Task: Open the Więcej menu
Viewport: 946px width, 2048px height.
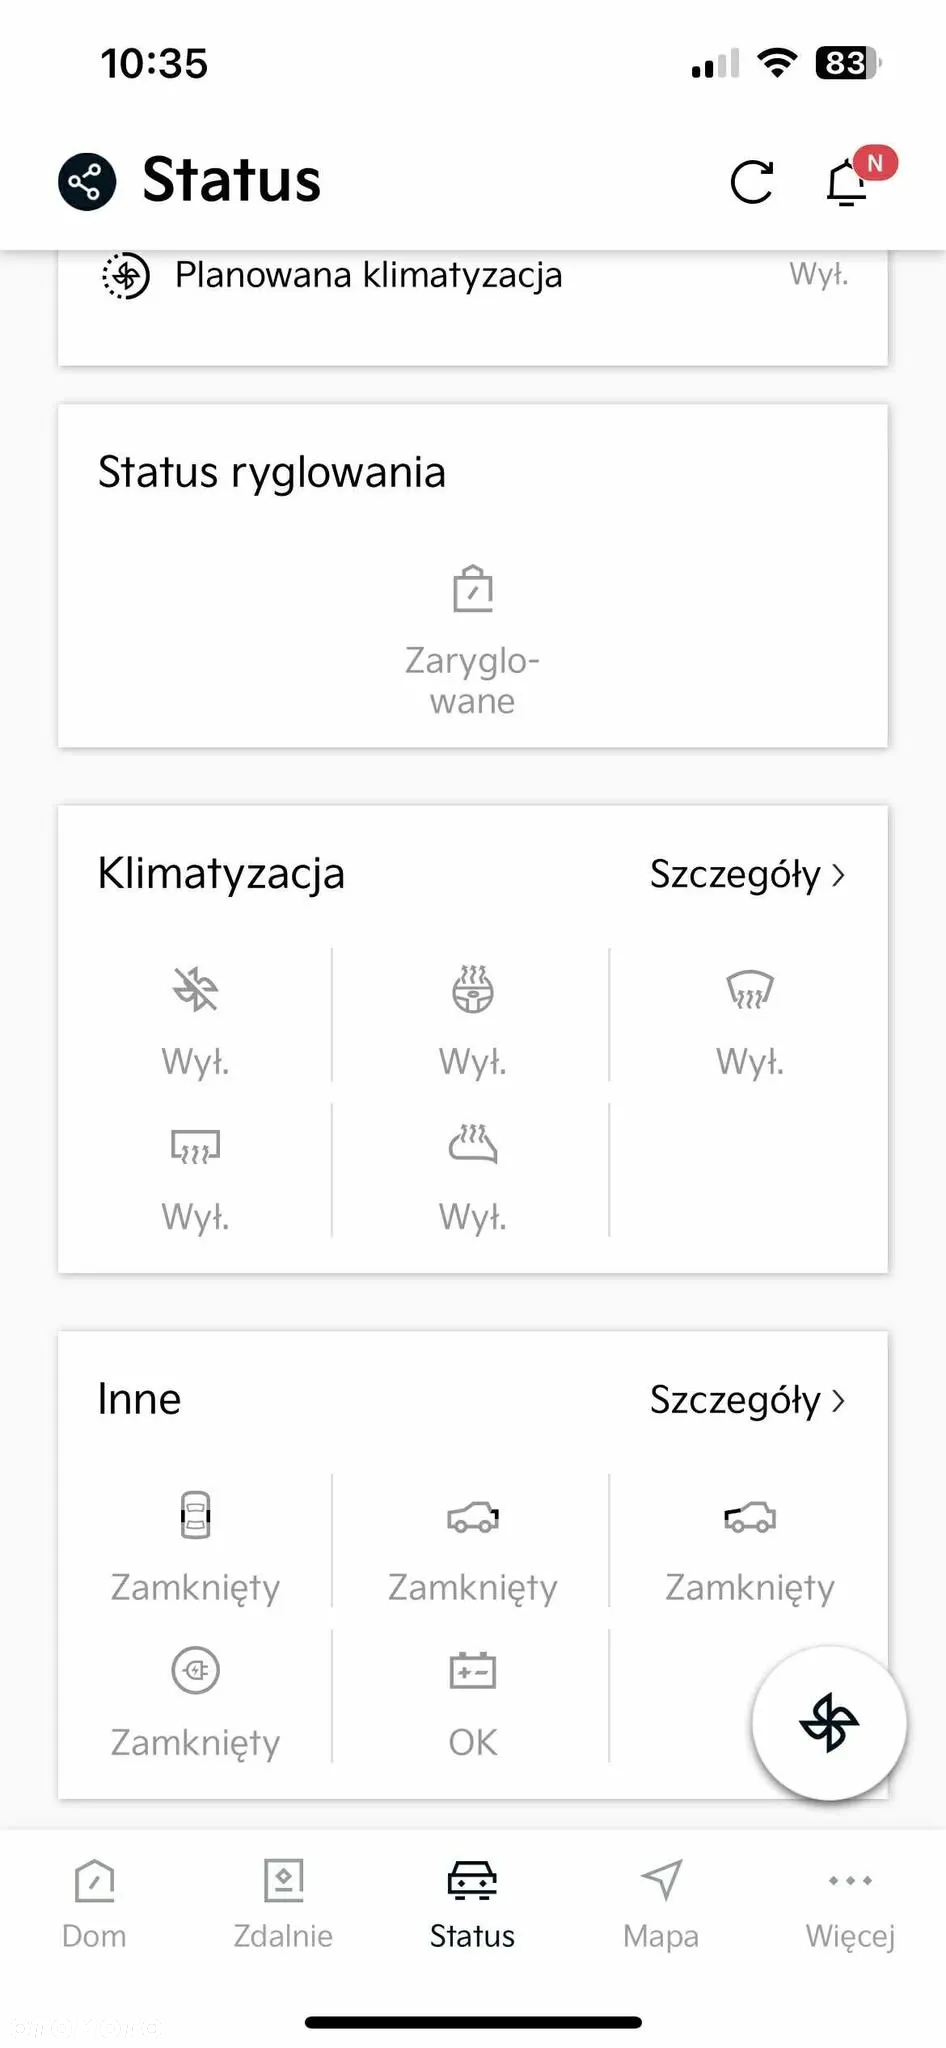Action: coord(850,1904)
